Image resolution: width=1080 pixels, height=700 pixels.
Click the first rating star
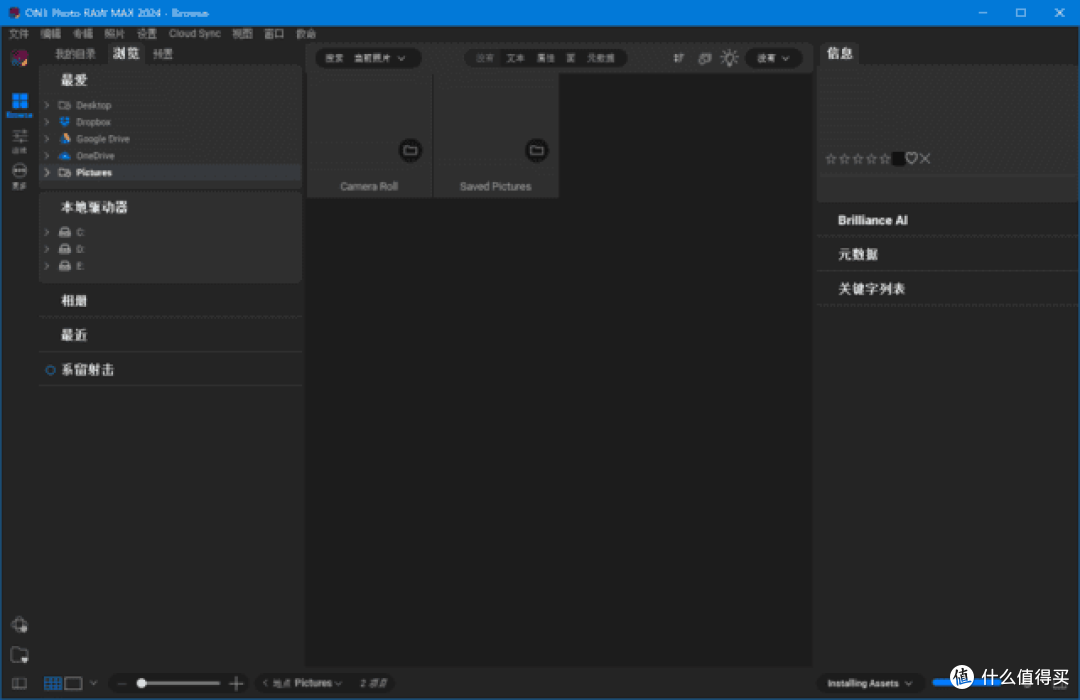coord(831,159)
